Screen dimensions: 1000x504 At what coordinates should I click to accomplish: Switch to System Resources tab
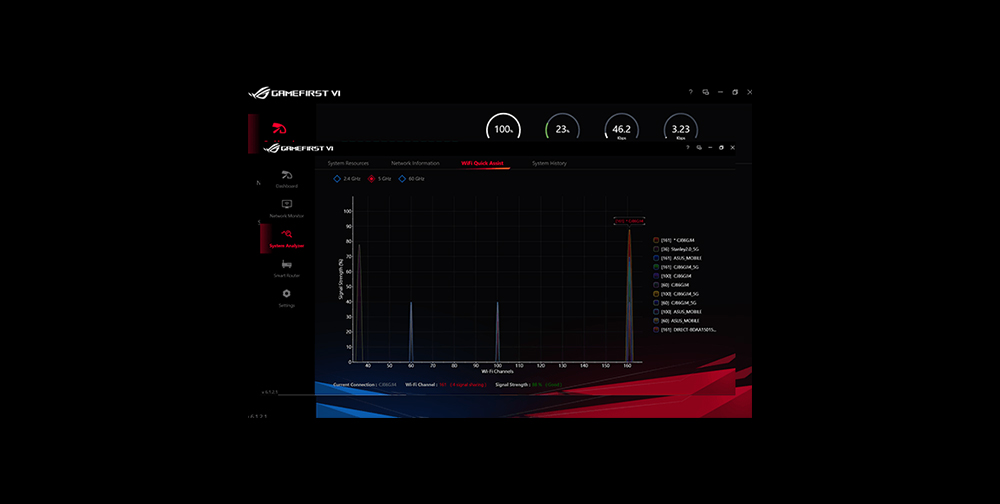tap(348, 163)
